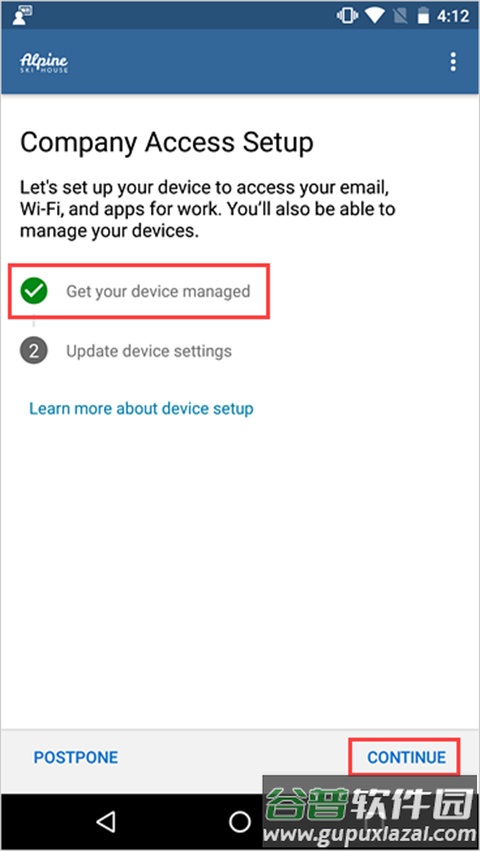Tap the clock showing 4:12
The height and width of the screenshot is (851, 480).
point(453,16)
